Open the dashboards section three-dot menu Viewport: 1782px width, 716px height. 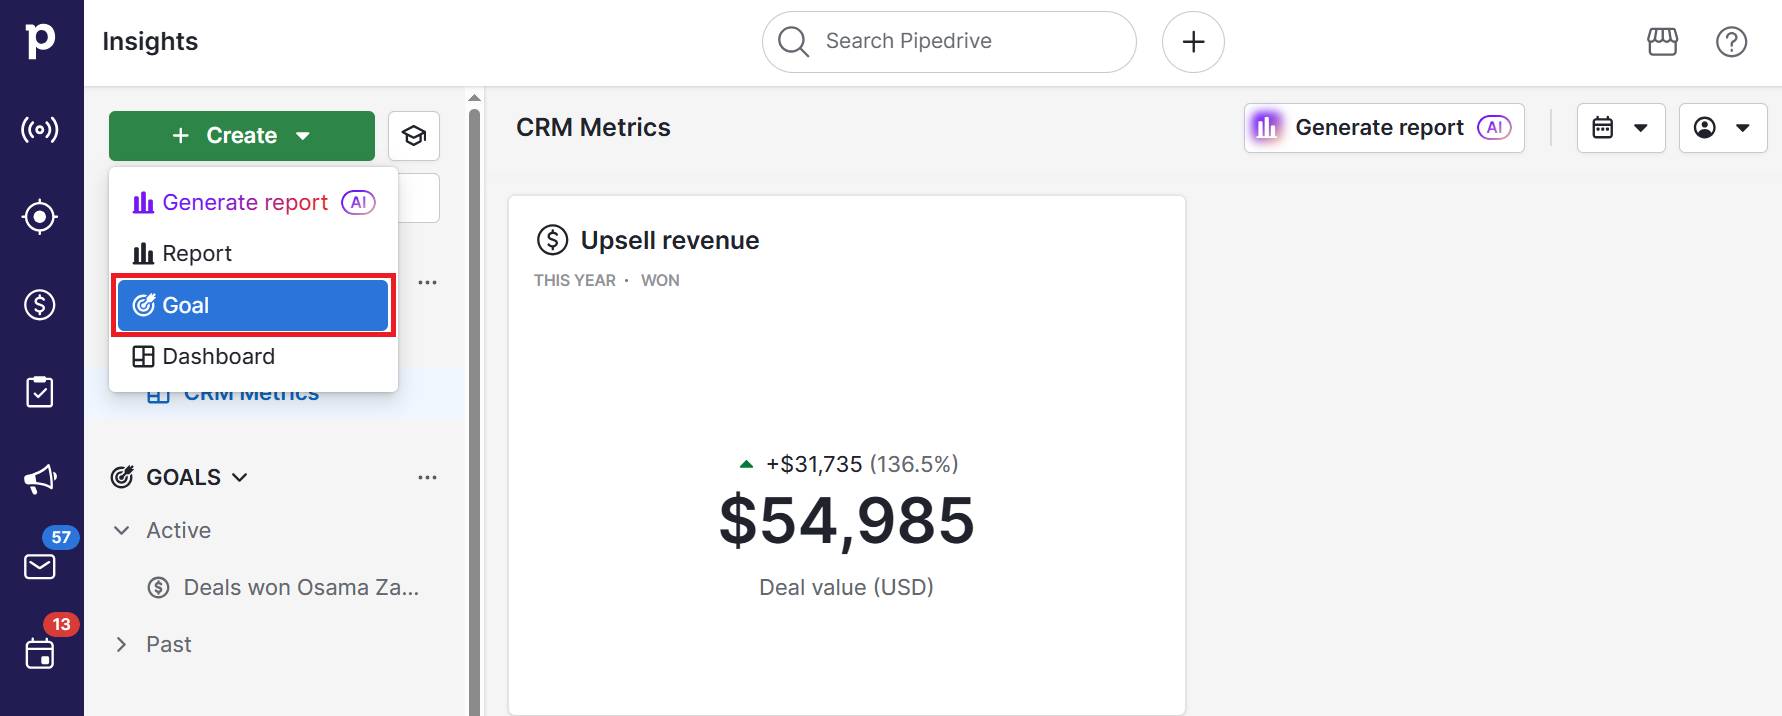pyautogui.click(x=427, y=282)
